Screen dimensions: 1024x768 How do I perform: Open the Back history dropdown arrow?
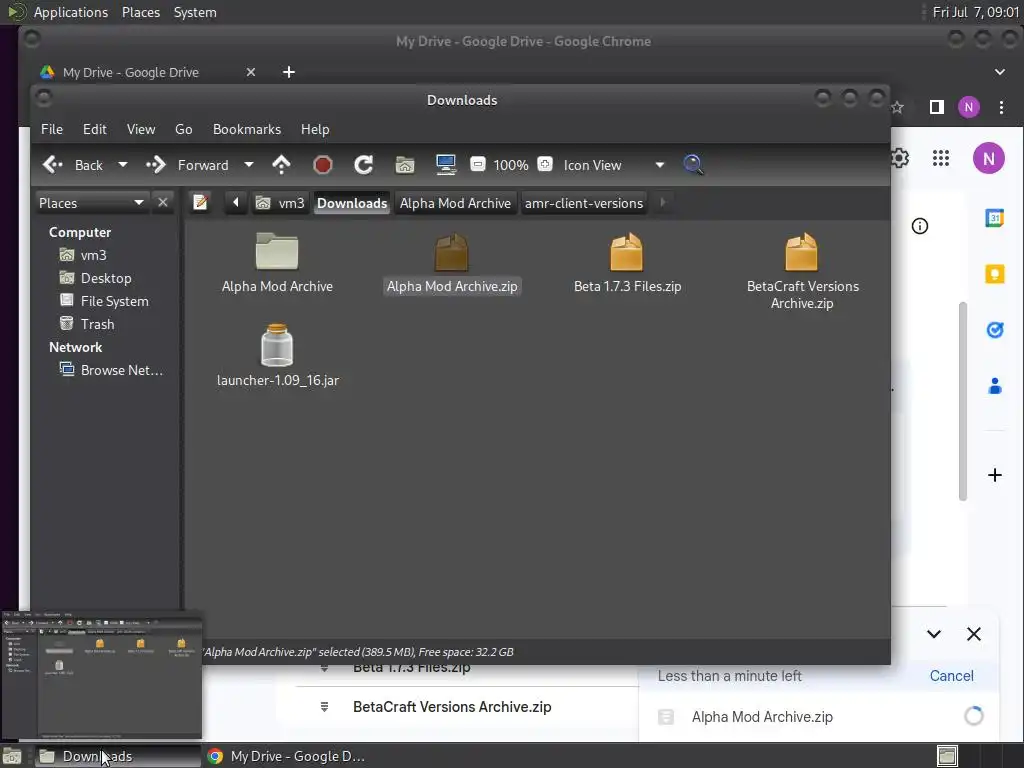pos(123,165)
